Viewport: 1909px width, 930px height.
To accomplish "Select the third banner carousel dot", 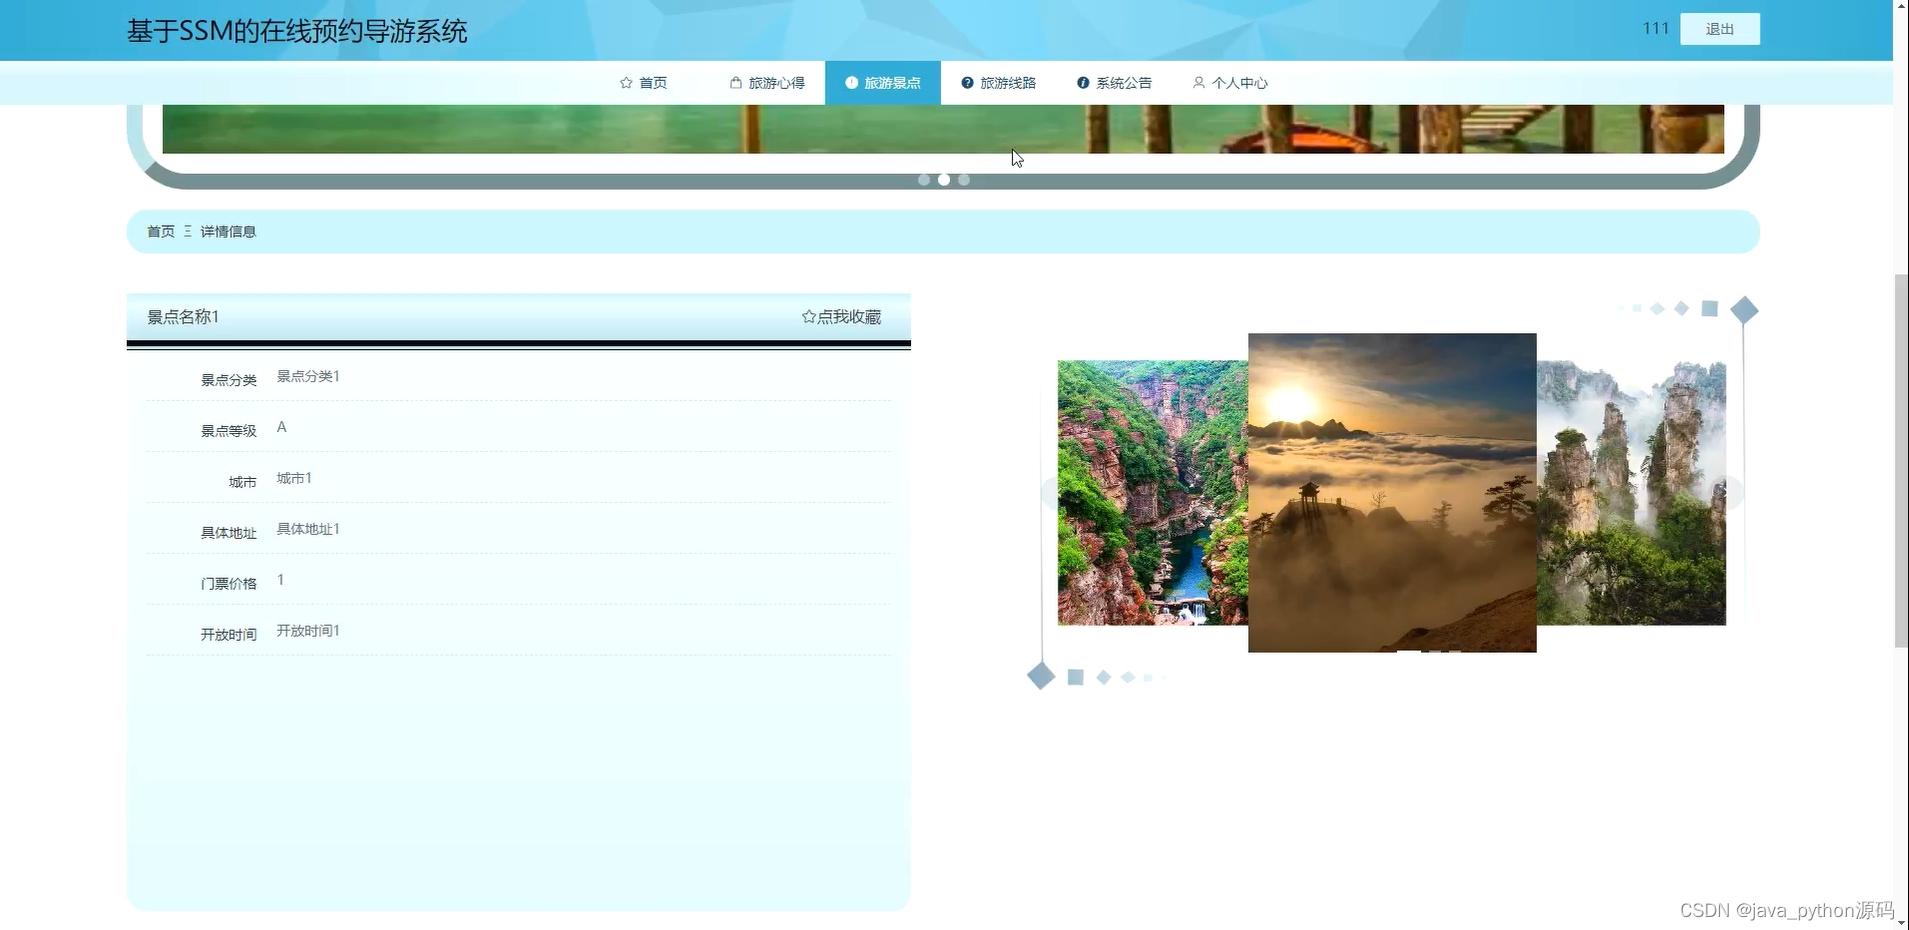I will (x=964, y=180).
